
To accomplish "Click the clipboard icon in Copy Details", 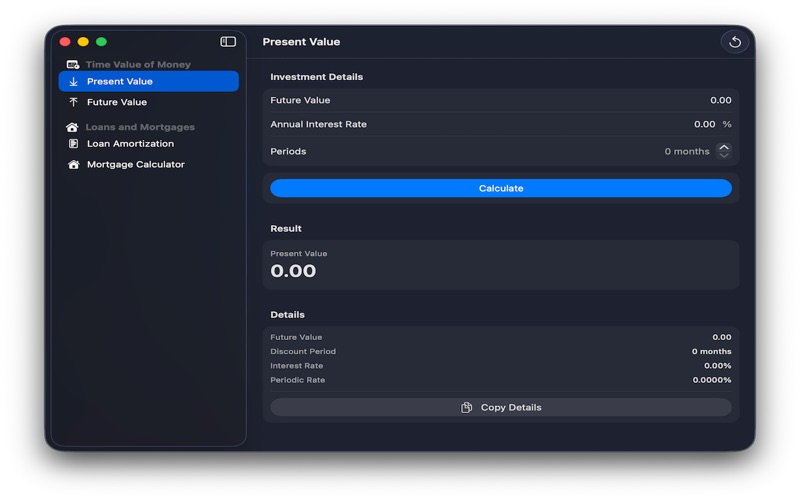I will coord(466,408).
